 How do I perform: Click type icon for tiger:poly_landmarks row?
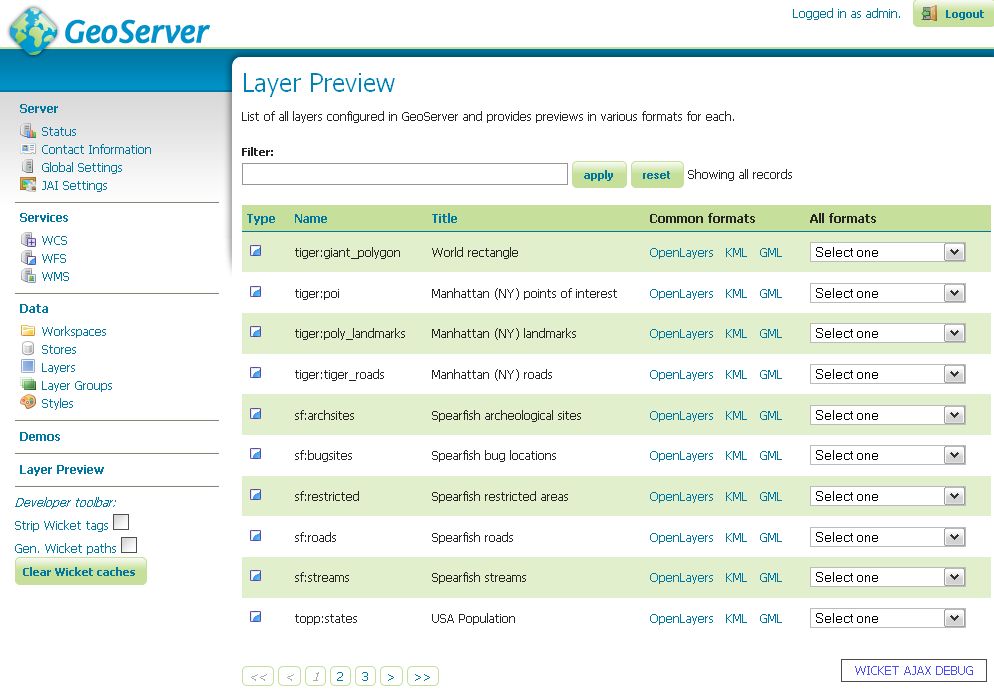[x=255, y=331]
